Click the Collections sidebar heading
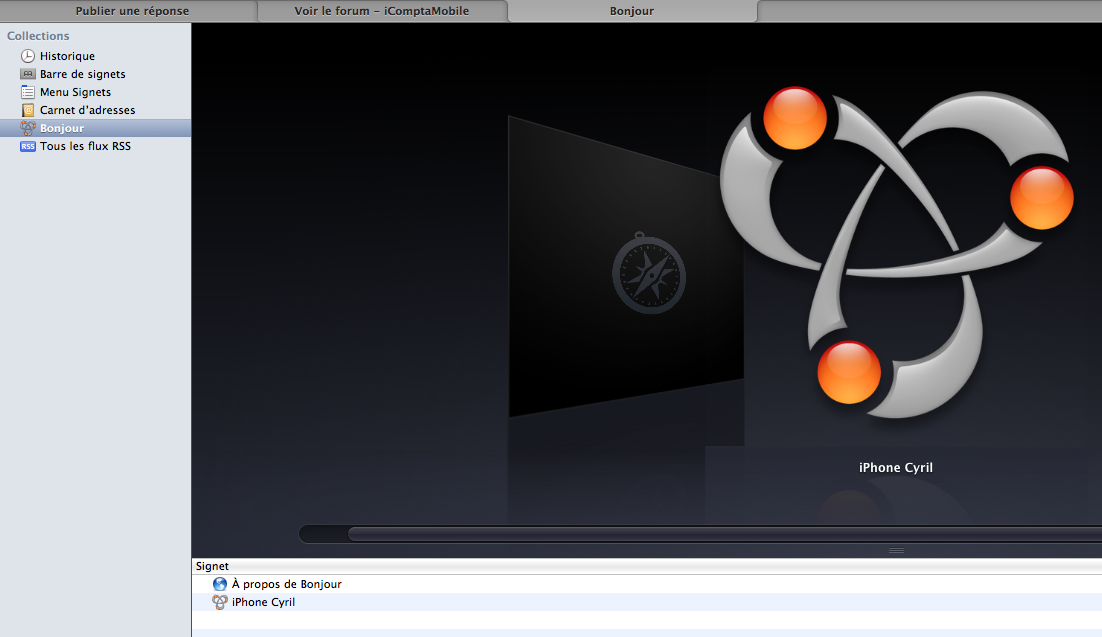Viewport: 1102px width, 637px height. (38, 36)
